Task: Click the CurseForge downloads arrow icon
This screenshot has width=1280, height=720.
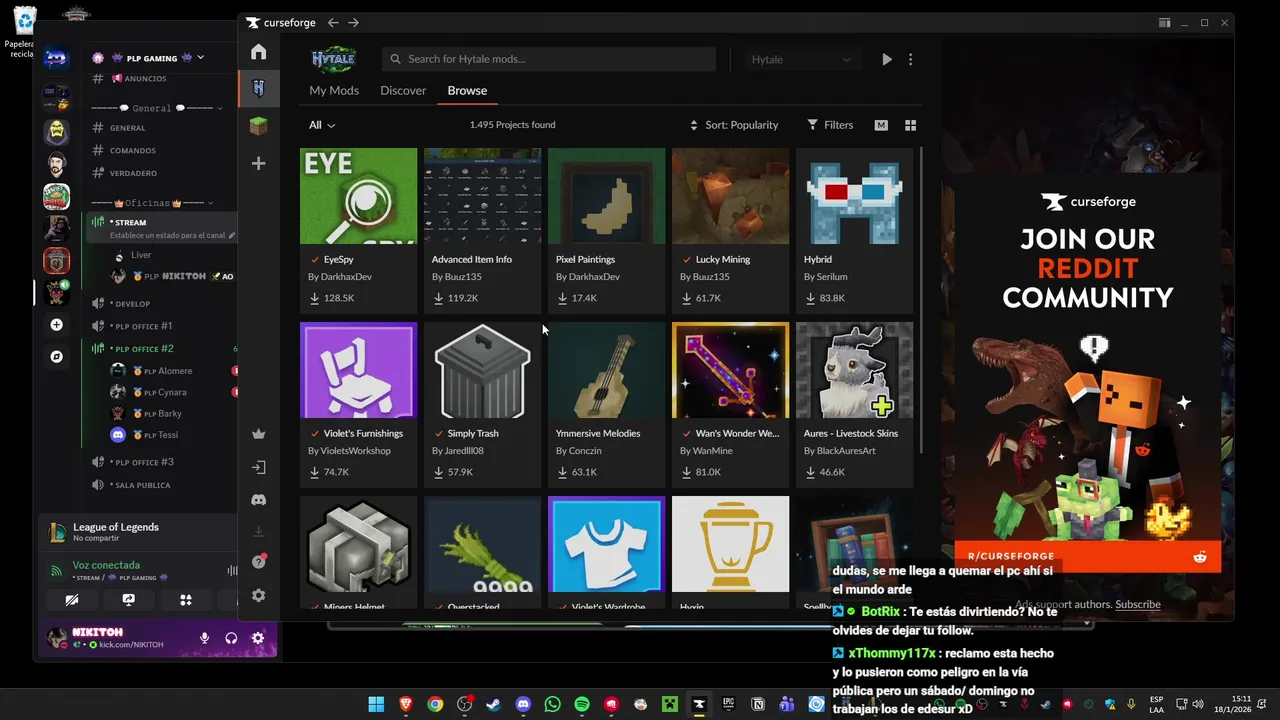Action: [x=259, y=531]
